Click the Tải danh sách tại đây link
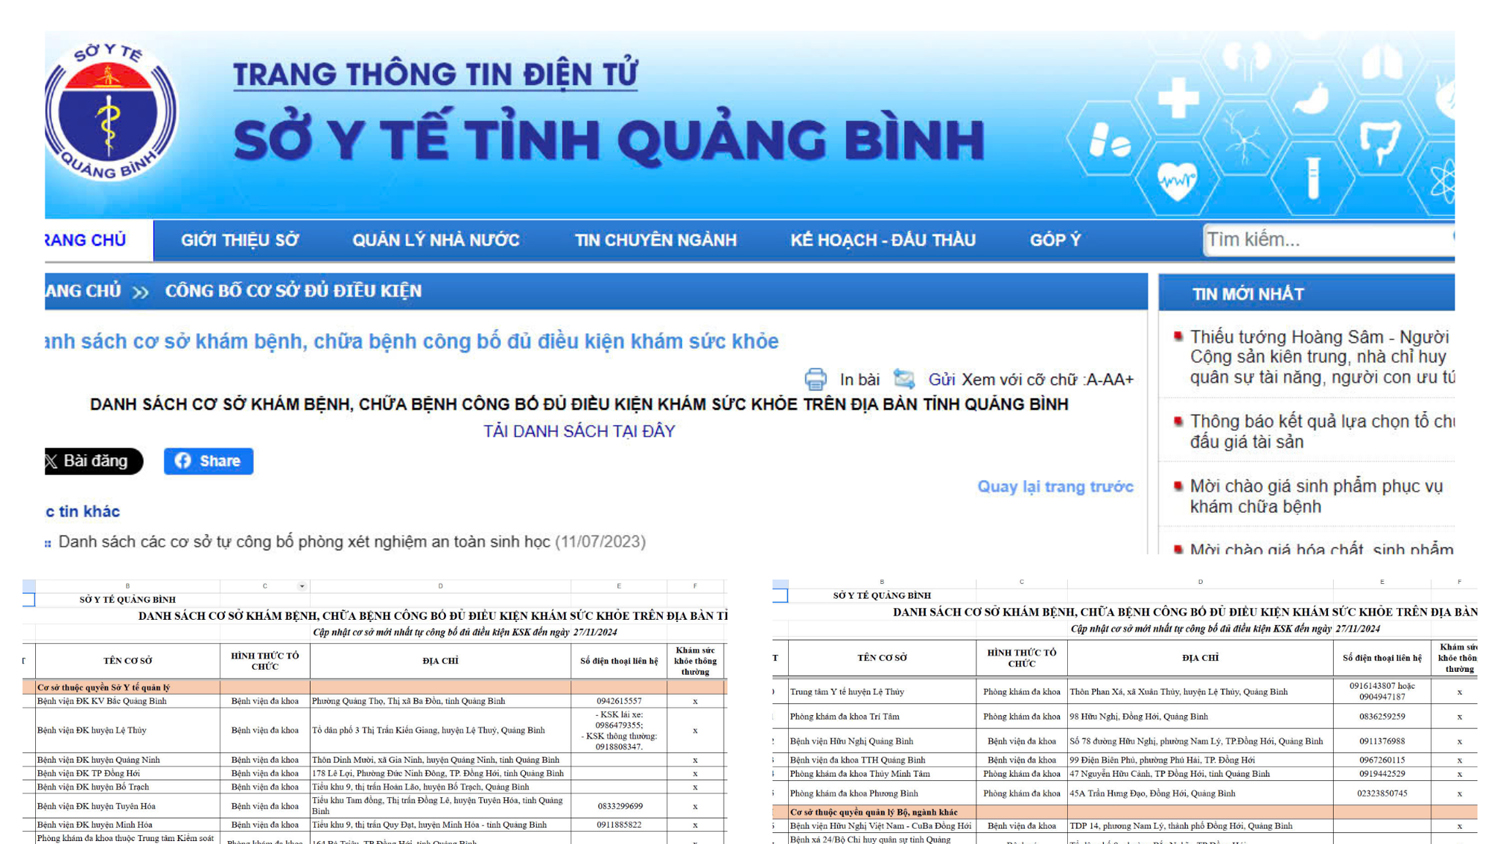 (x=579, y=431)
